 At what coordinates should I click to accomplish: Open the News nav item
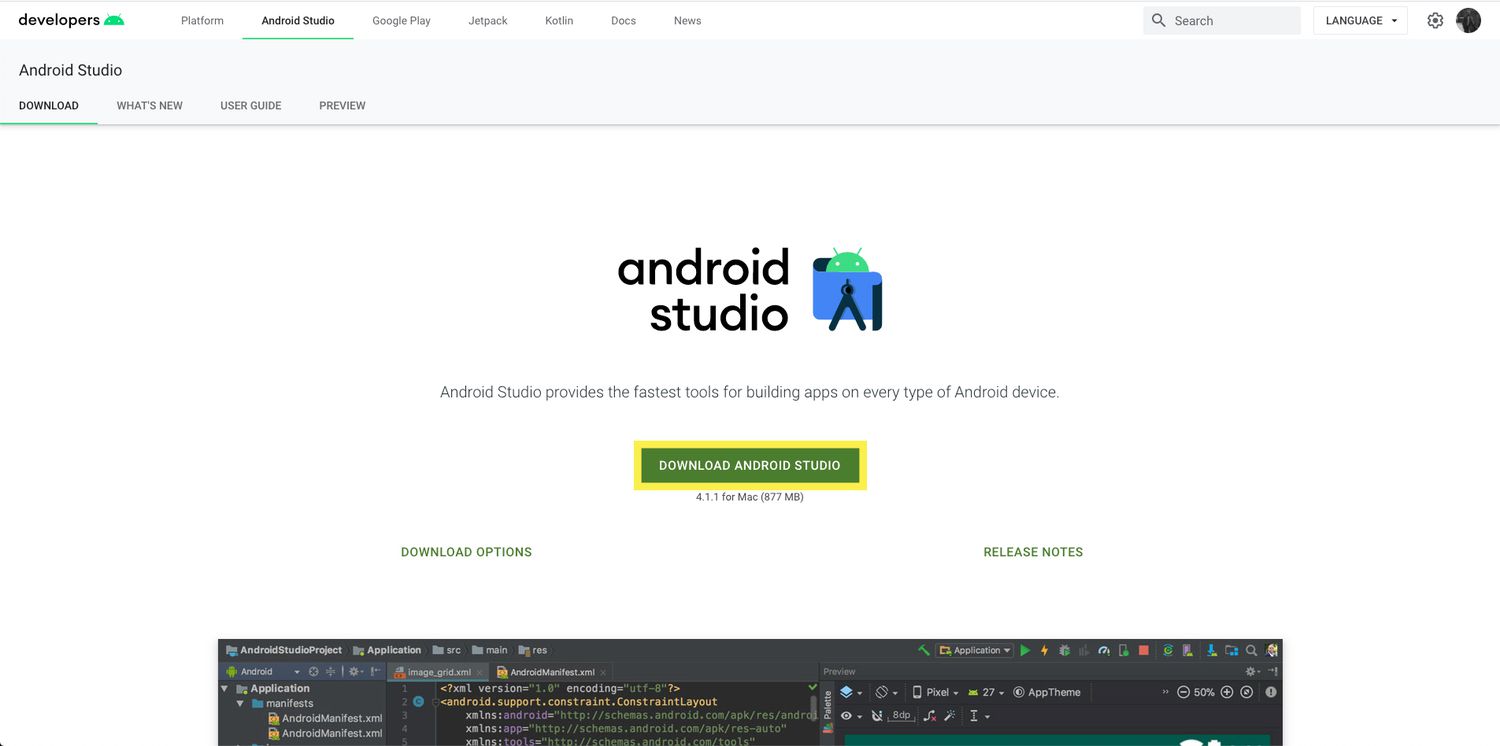[688, 20]
